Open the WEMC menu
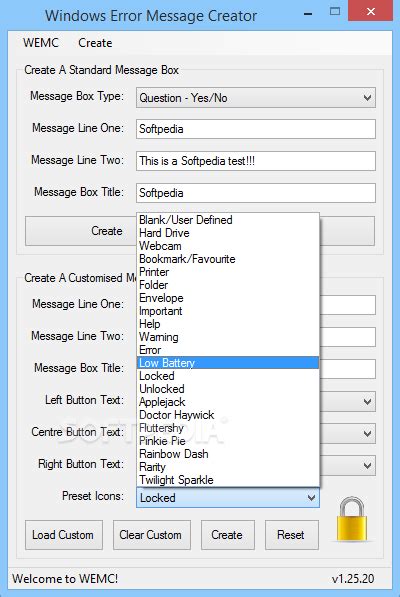The image size is (400, 597). coord(41,43)
